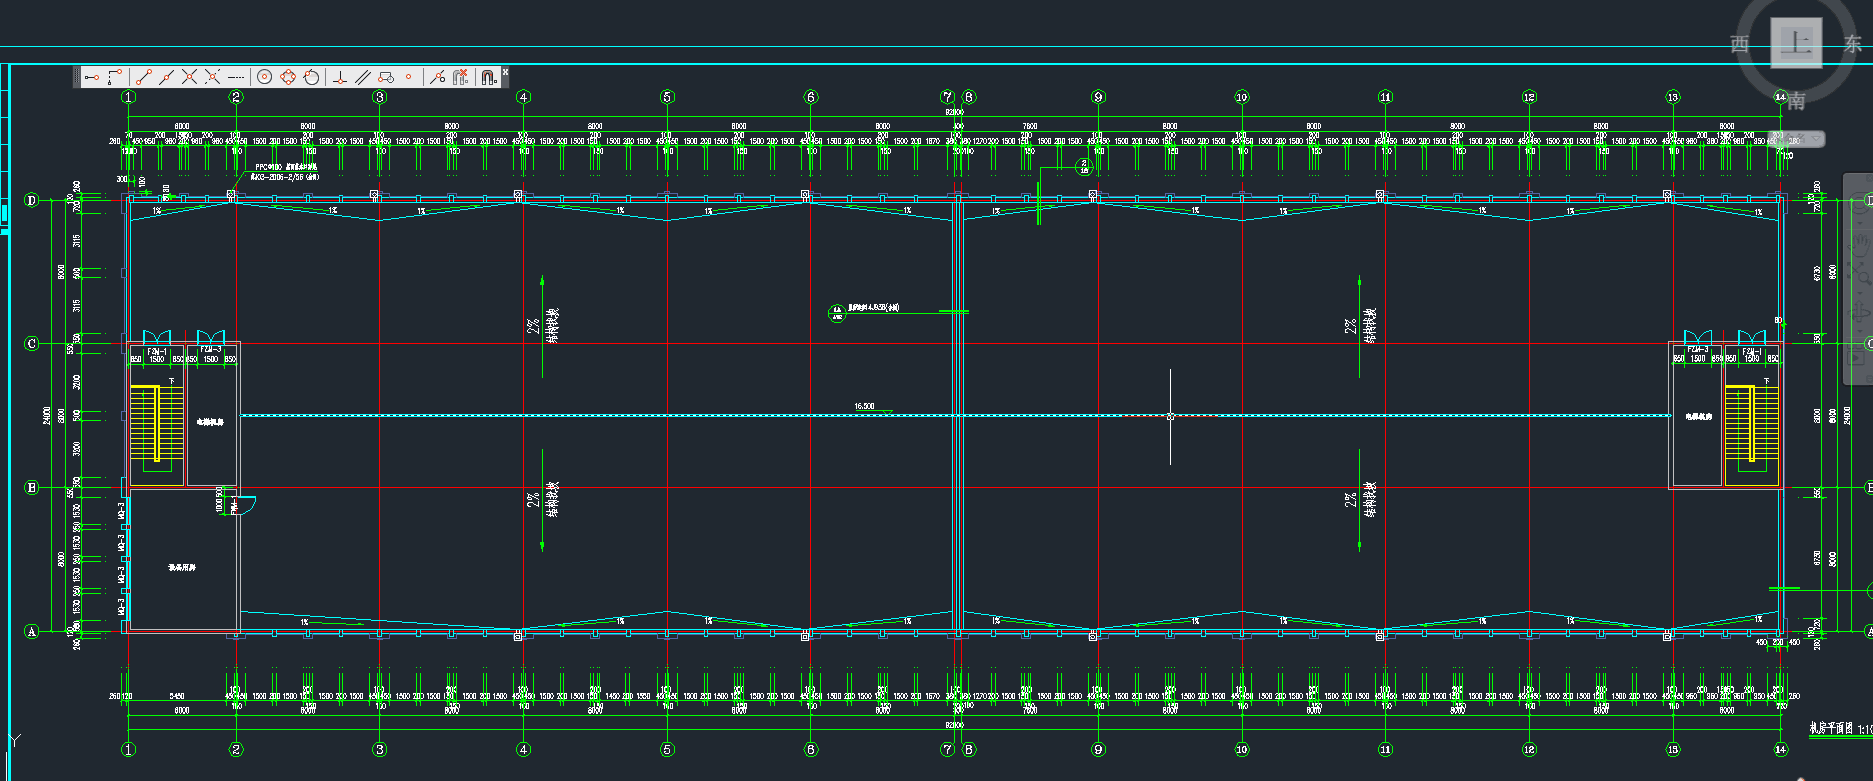
Task: Pick Snap to Apparent Intersection
Action: click(x=212, y=77)
